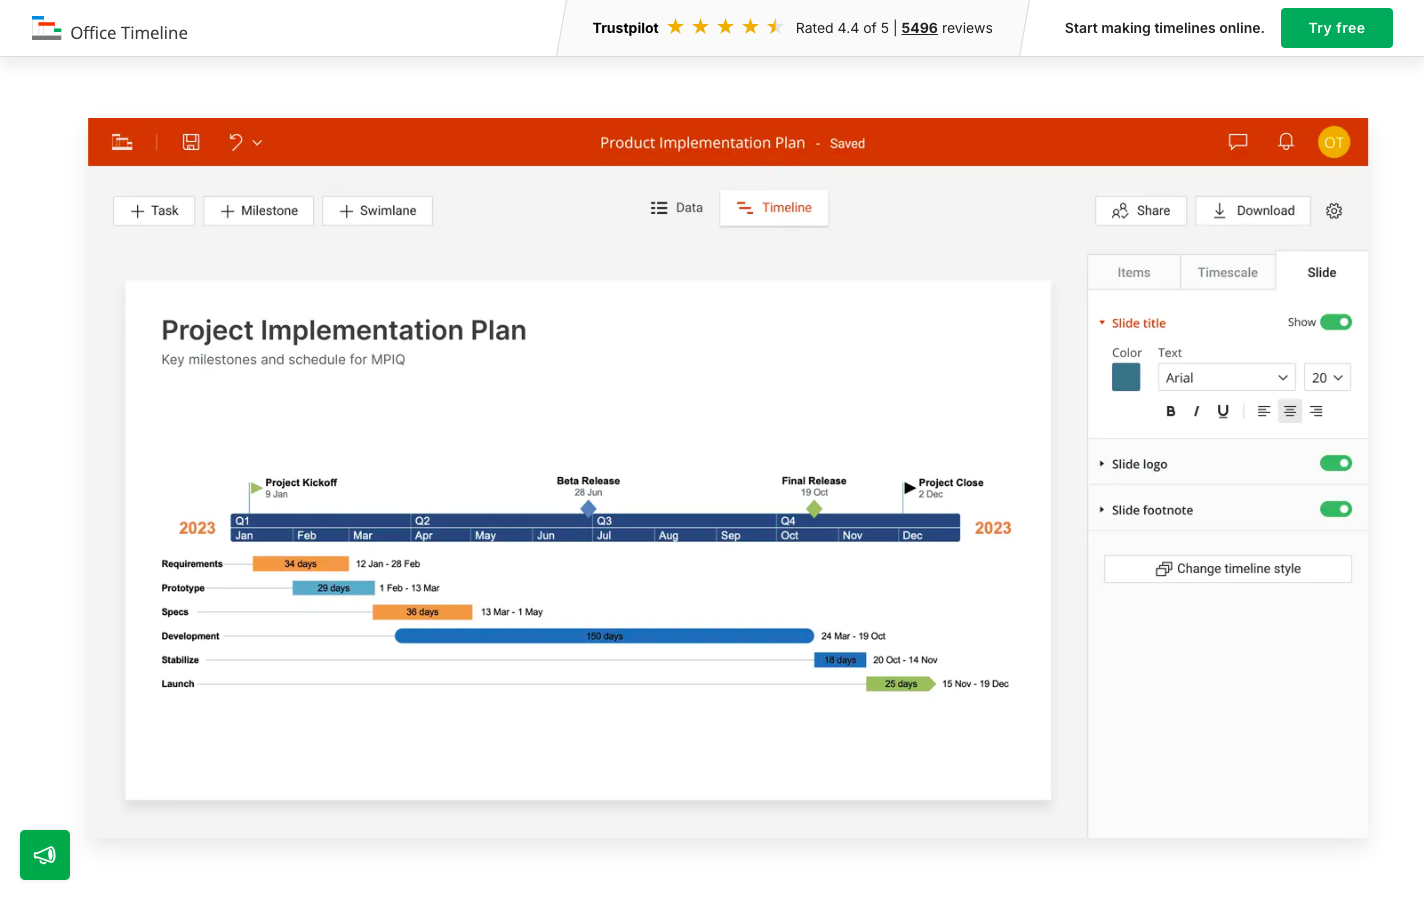
Task: Apply bold formatting to slide title
Action: coord(1170,411)
